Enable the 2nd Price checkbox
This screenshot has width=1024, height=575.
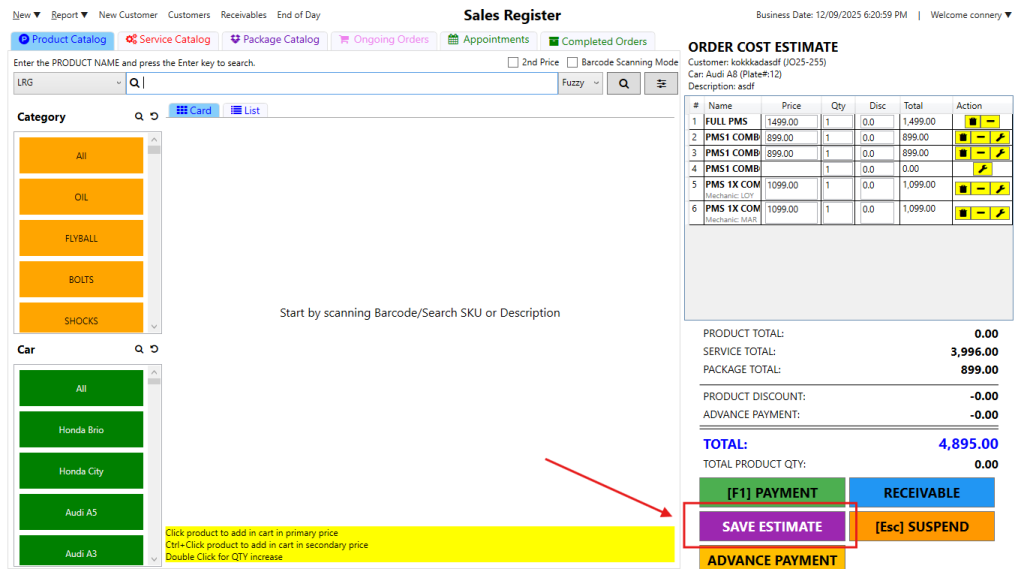tap(513, 63)
